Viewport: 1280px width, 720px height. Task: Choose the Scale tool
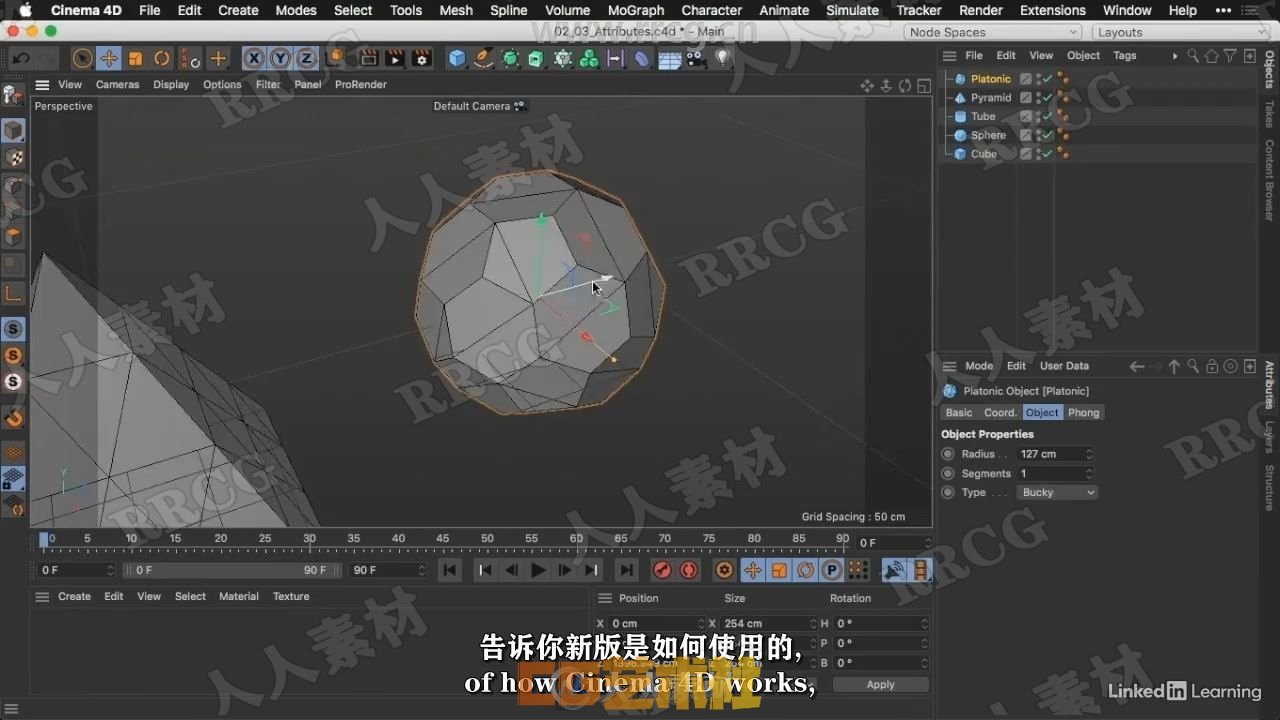(x=135, y=58)
